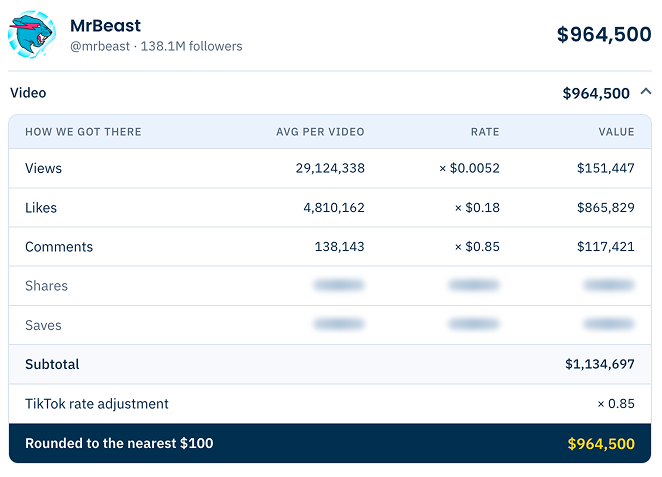Collapse the Video section chevron
Screen dimensions: 662x477
[646, 91]
